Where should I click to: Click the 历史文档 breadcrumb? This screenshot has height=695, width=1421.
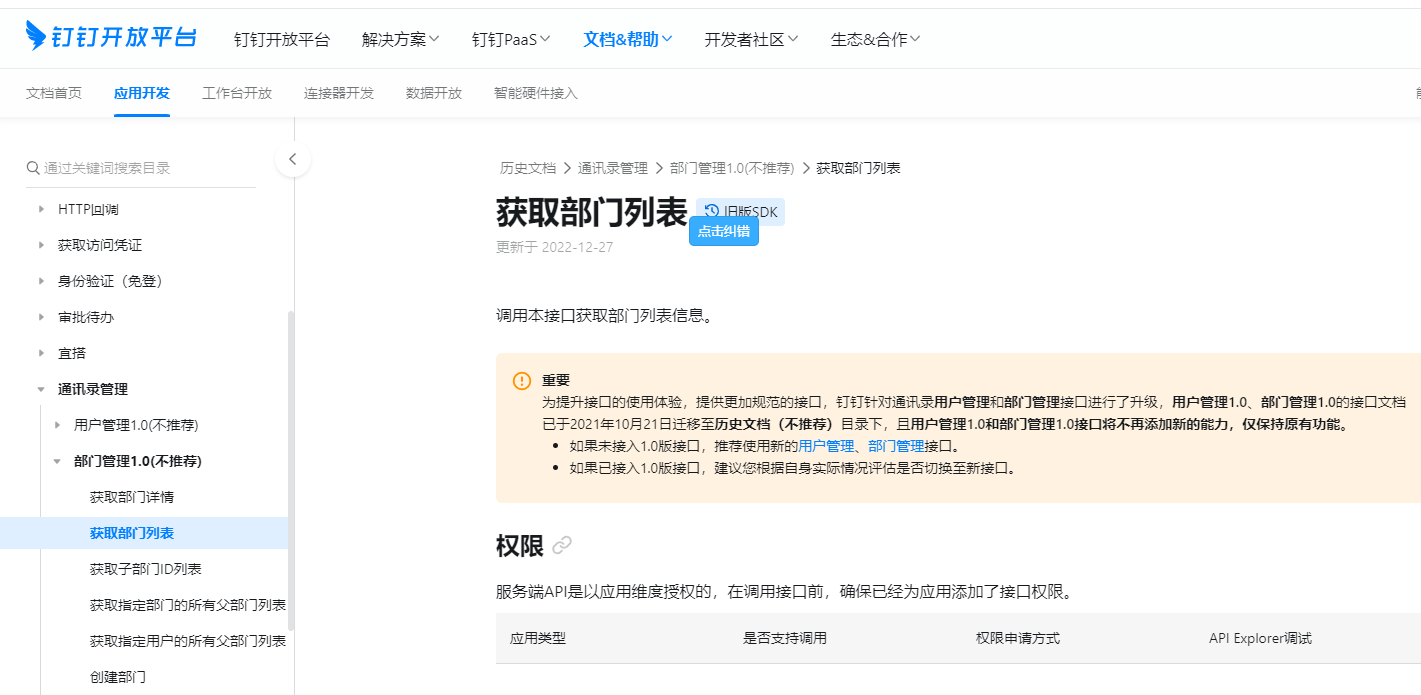[x=528, y=168]
